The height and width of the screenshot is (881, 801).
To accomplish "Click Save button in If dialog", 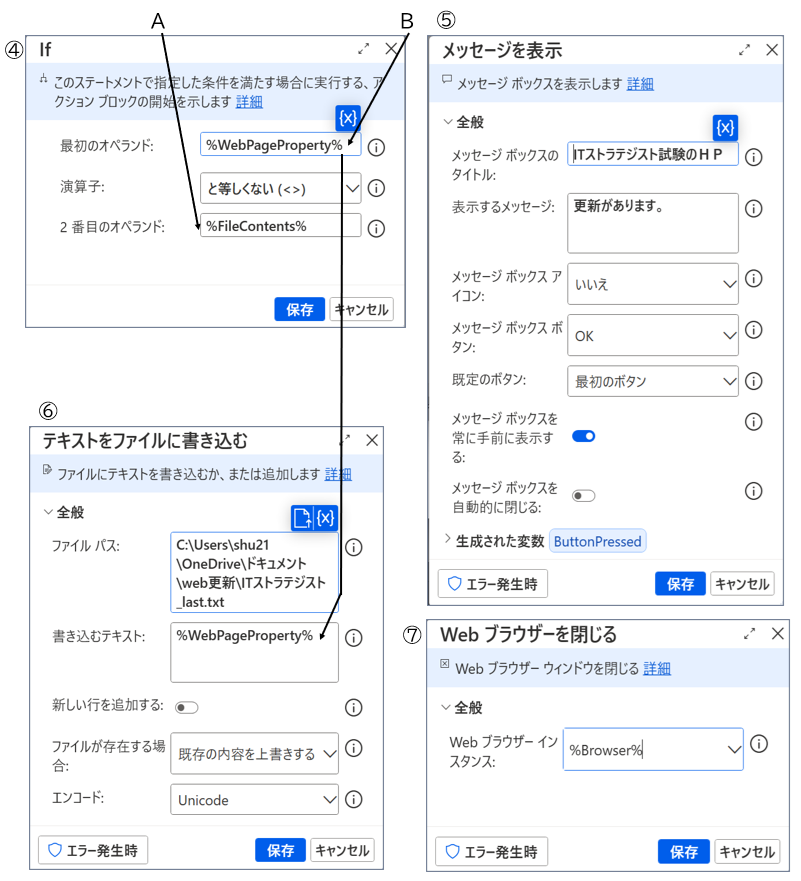I will [x=300, y=309].
